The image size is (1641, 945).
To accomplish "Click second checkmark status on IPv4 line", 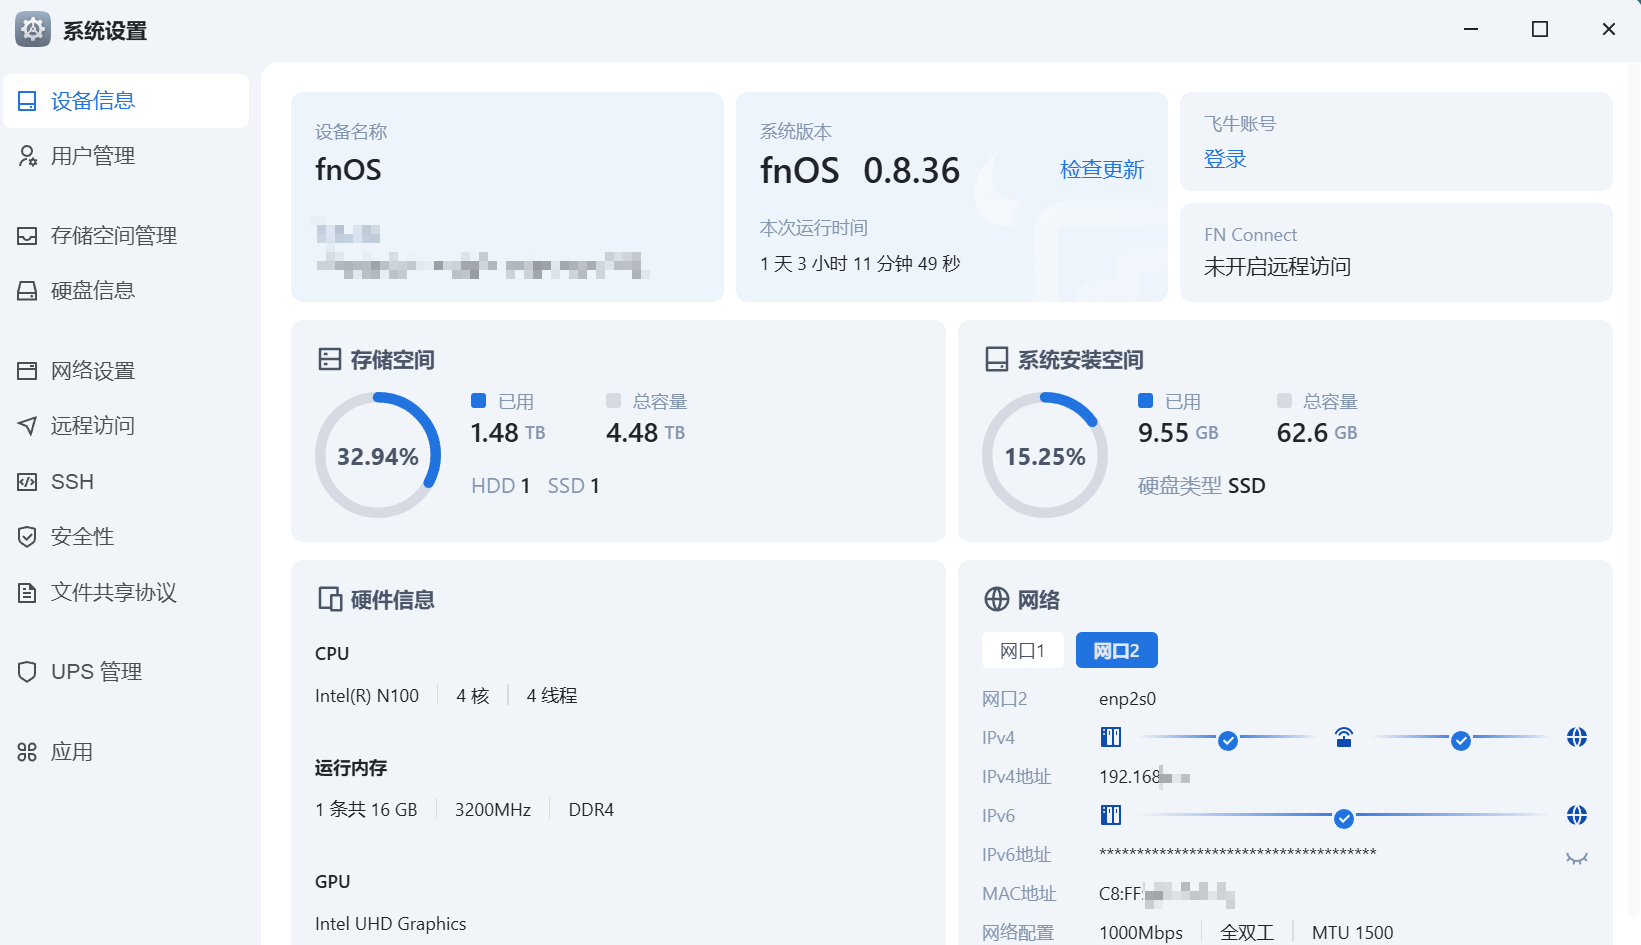I will (1461, 741).
